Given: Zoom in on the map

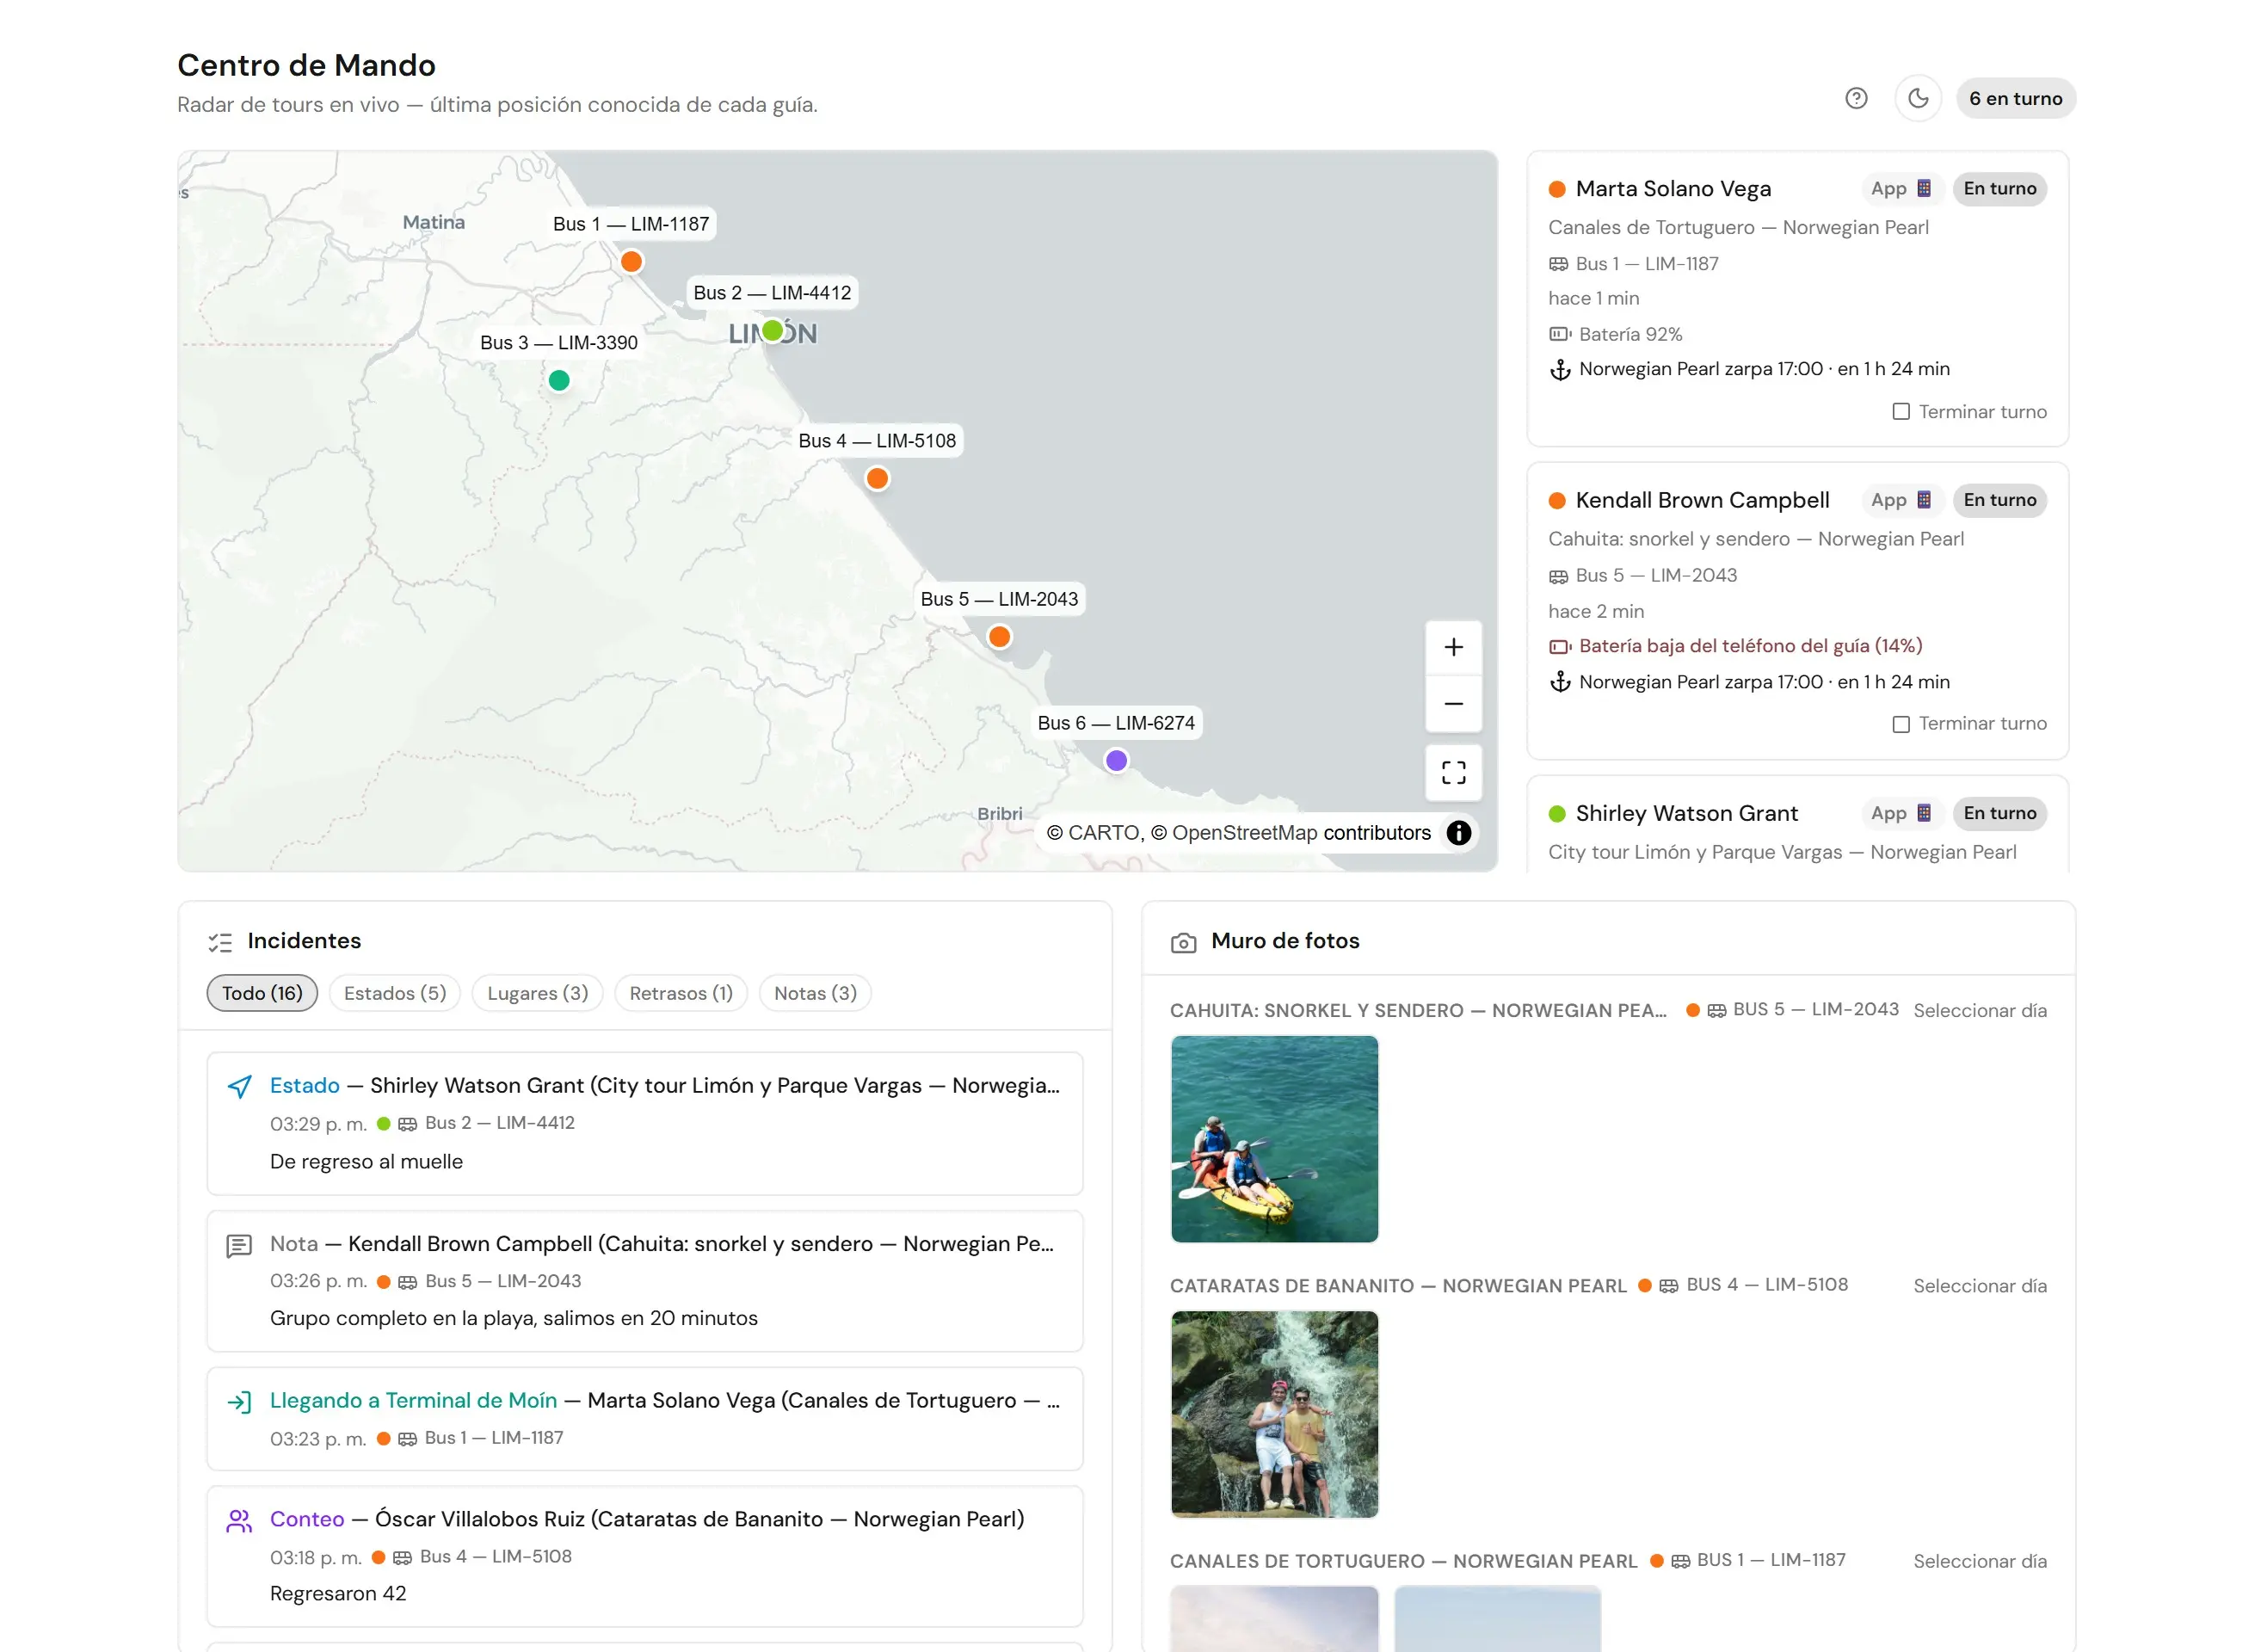Looking at the screenshot, I should tap(1453, 647).
